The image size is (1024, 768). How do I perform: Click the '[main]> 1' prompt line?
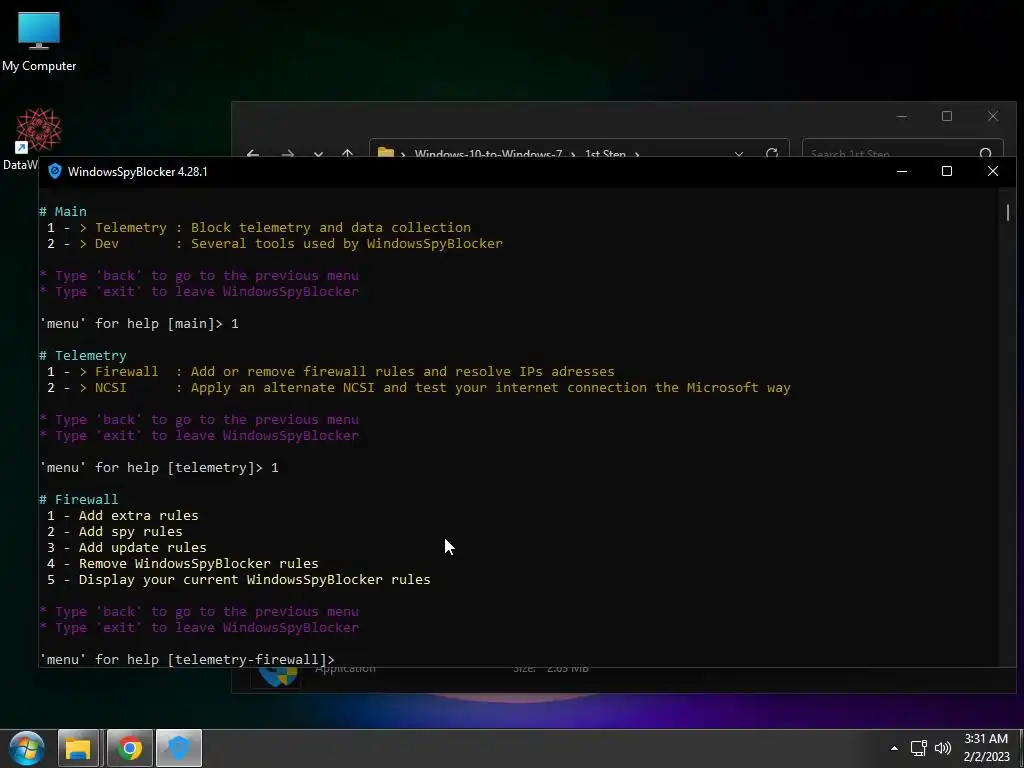139,323
